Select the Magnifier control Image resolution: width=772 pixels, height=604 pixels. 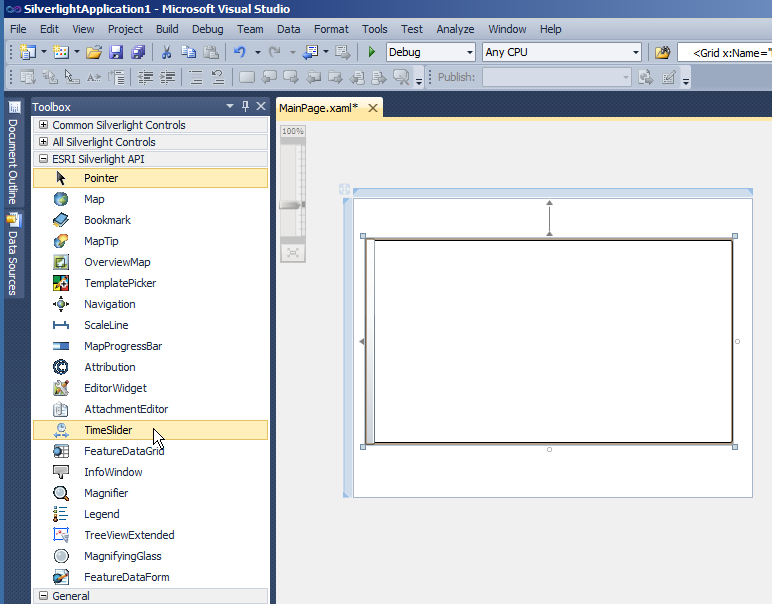(151, 493)
